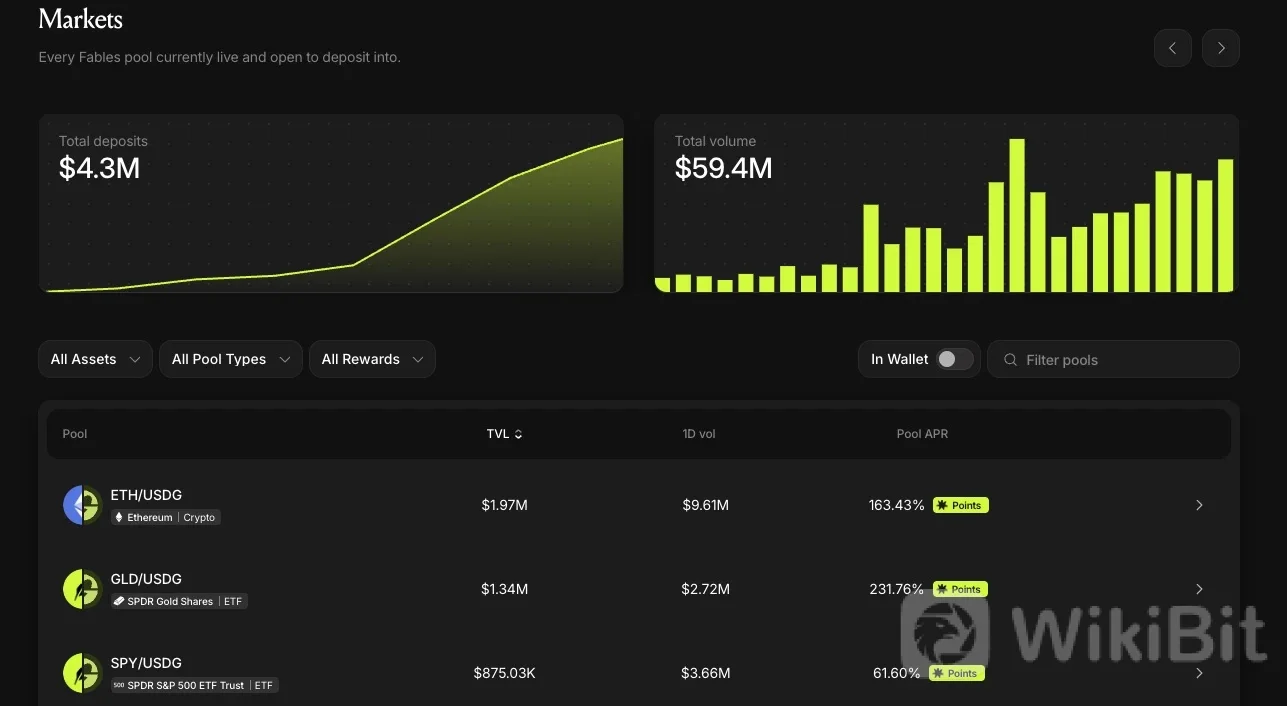Open the All Pool Types dropdown

[231, 359]
